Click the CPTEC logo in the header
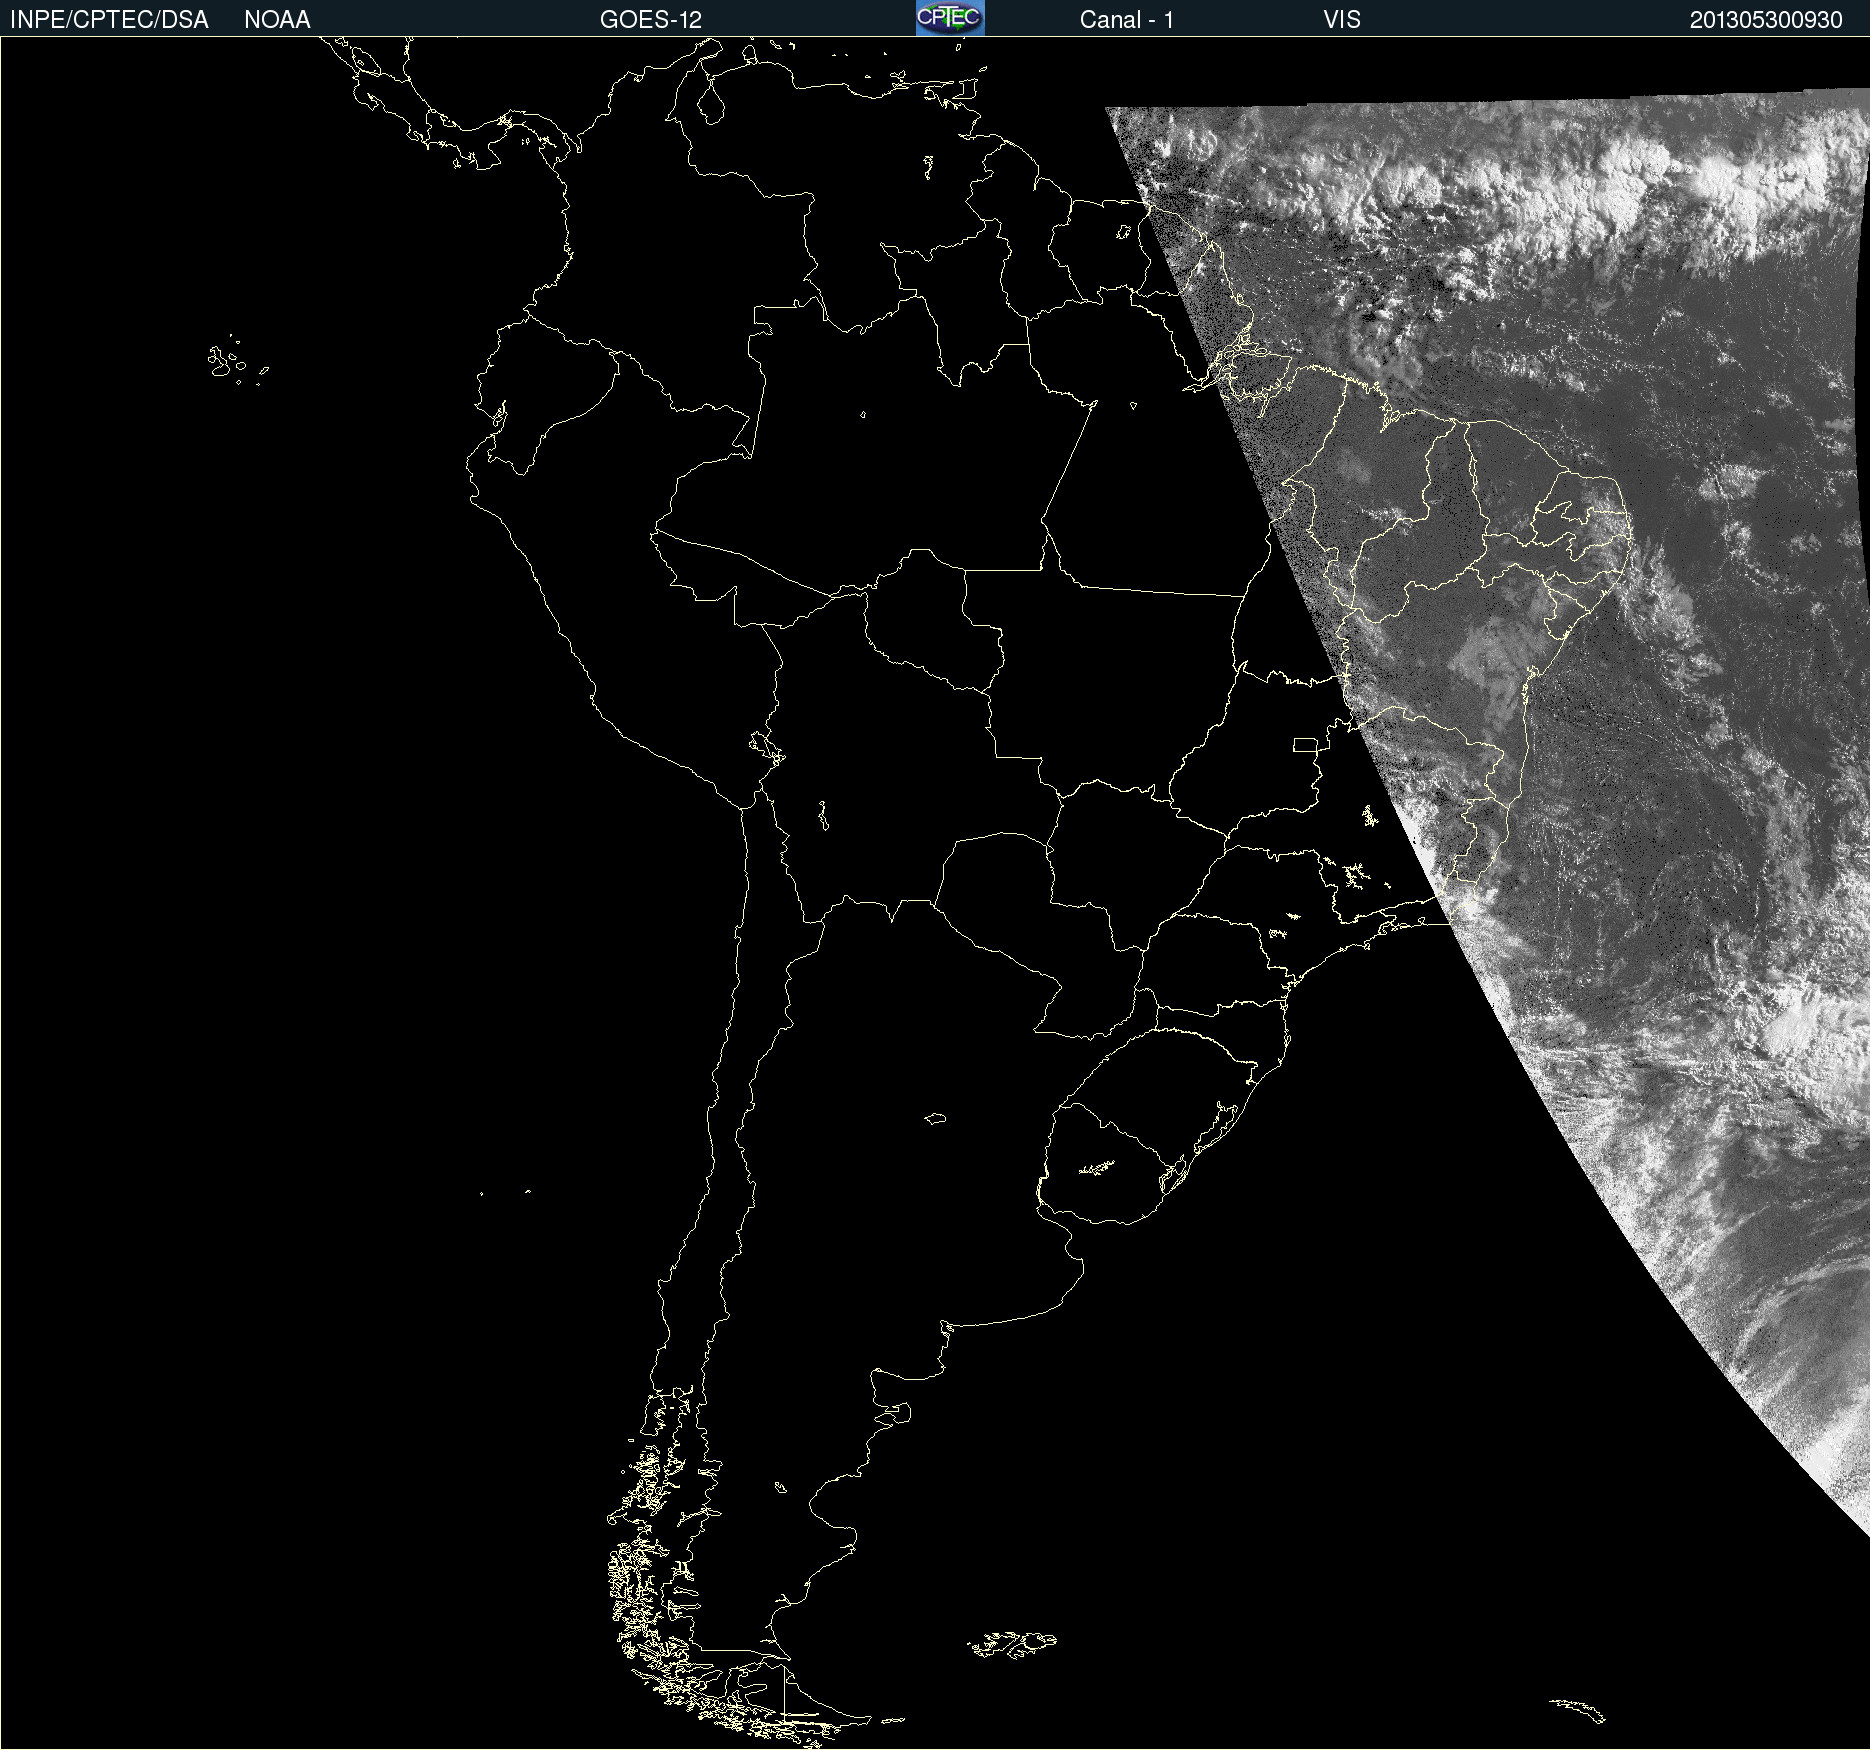Image resolution: width=1870 pixels, height=1750 pixels. [x=950, y=18]
